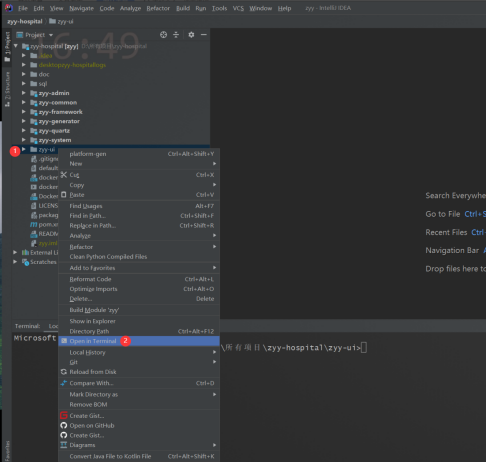
Task: Select zyy-common module in tree
Action: [x=58, y=102]
